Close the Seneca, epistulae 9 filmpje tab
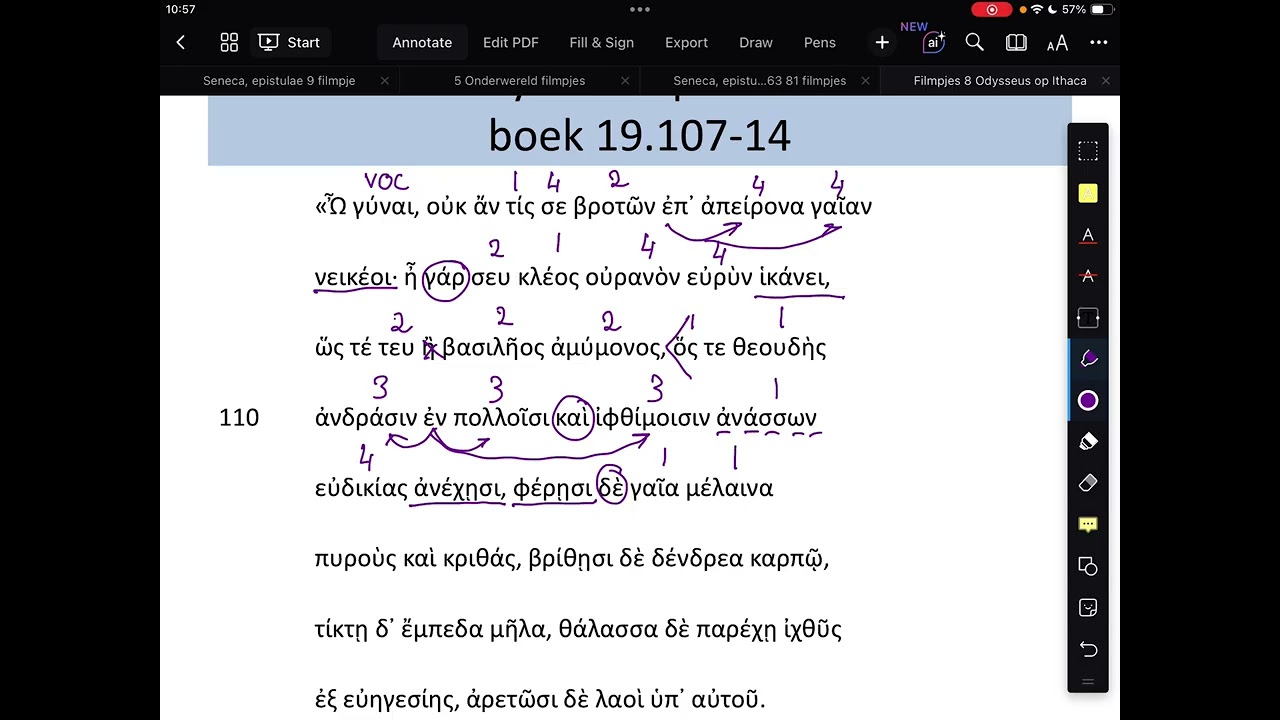This screenshot has width=1280, height=720. click(x=385, y=81)
